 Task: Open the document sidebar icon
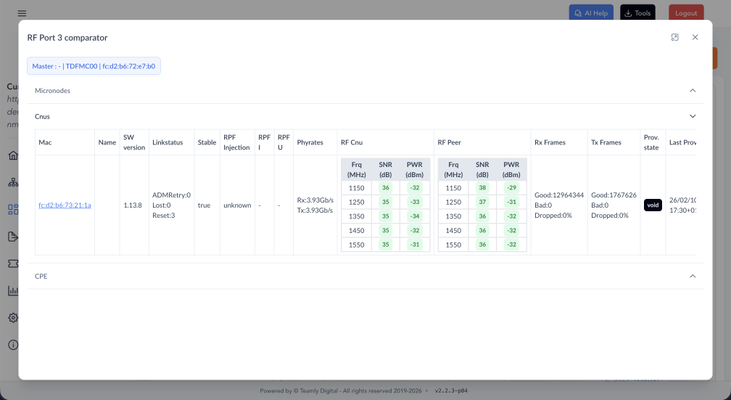point(13,236)
